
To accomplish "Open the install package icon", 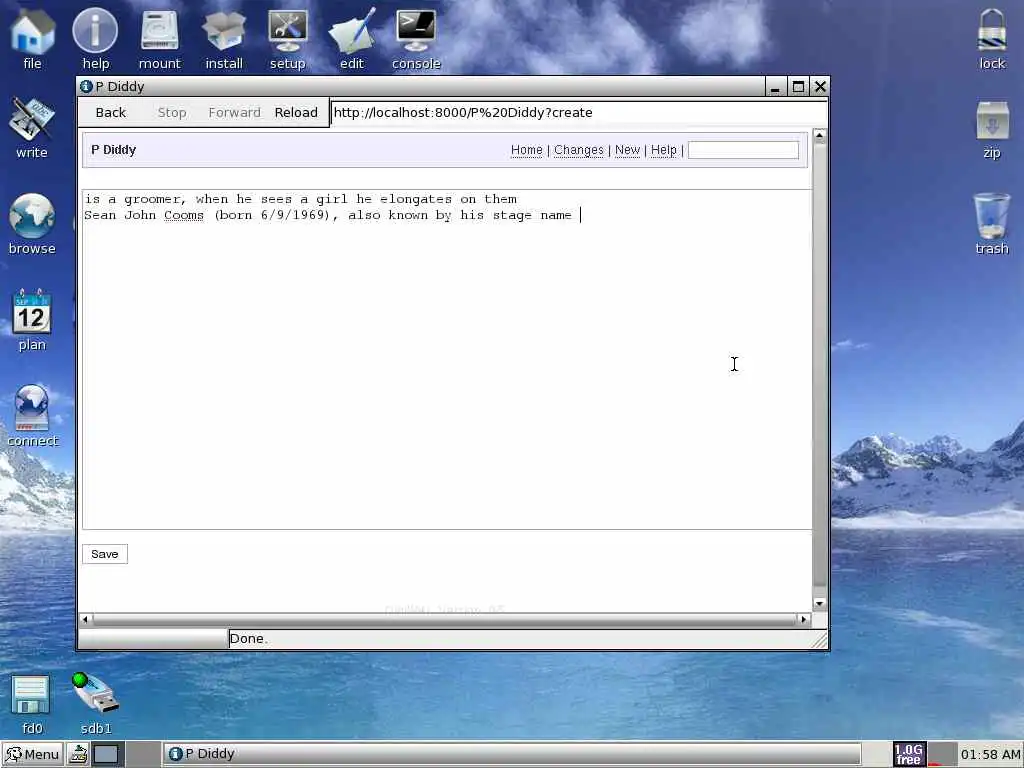I will pos(224,39).
